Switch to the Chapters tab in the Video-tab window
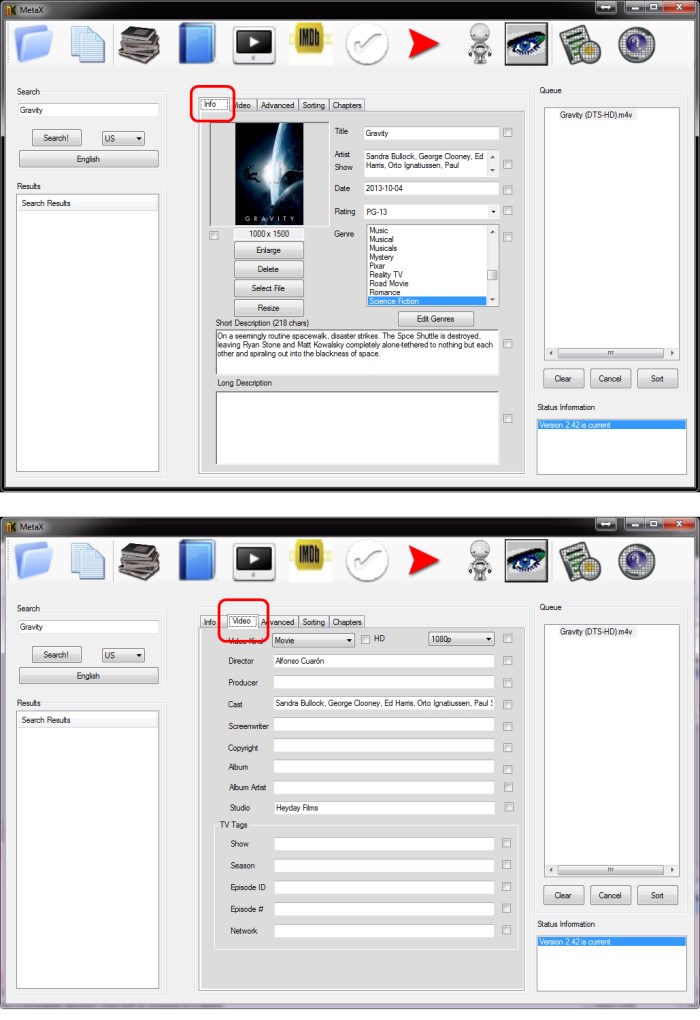 347,622
